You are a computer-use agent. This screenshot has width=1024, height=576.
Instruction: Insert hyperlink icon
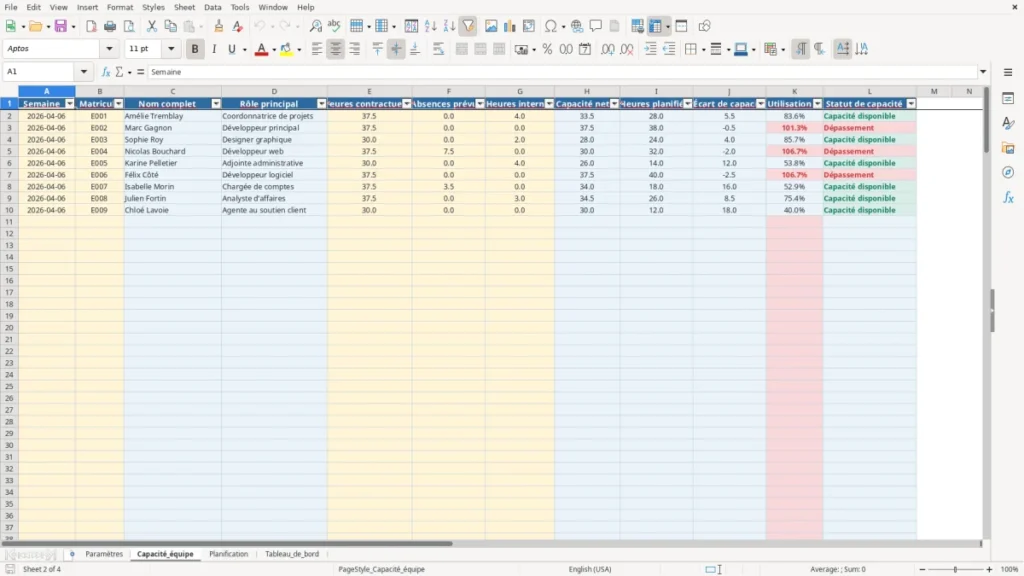tap(577, 26)
